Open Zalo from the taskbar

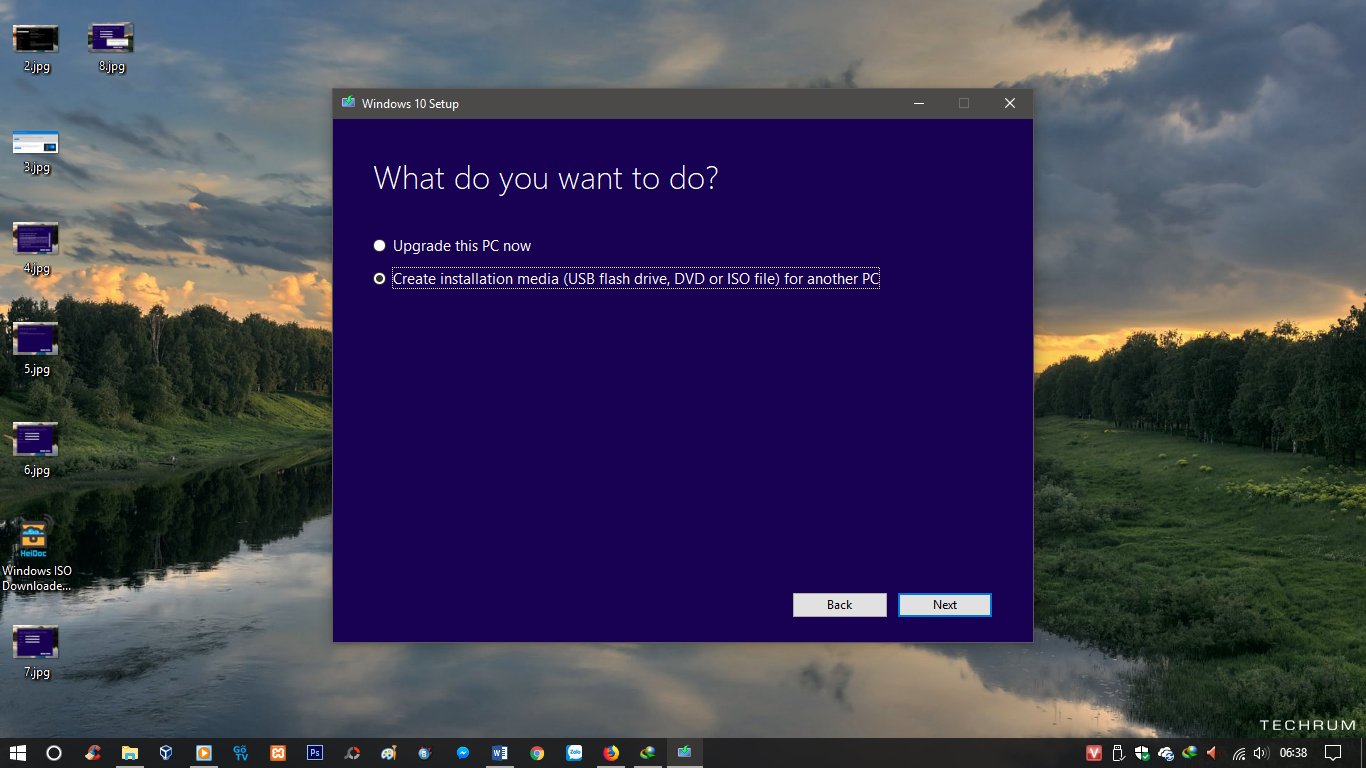pos(574,753)
